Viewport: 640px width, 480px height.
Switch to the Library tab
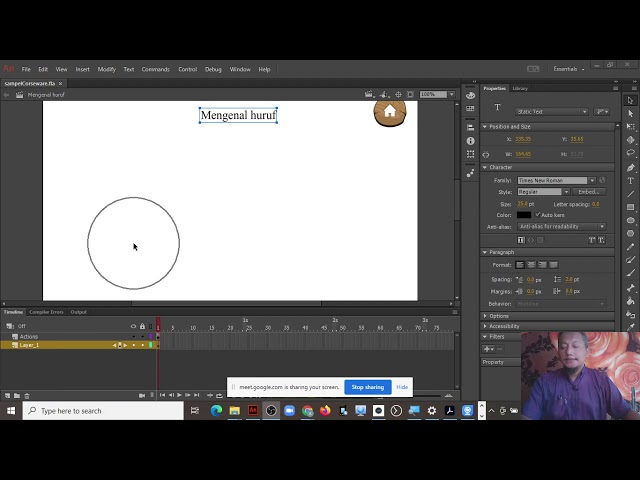coord(520,88)
